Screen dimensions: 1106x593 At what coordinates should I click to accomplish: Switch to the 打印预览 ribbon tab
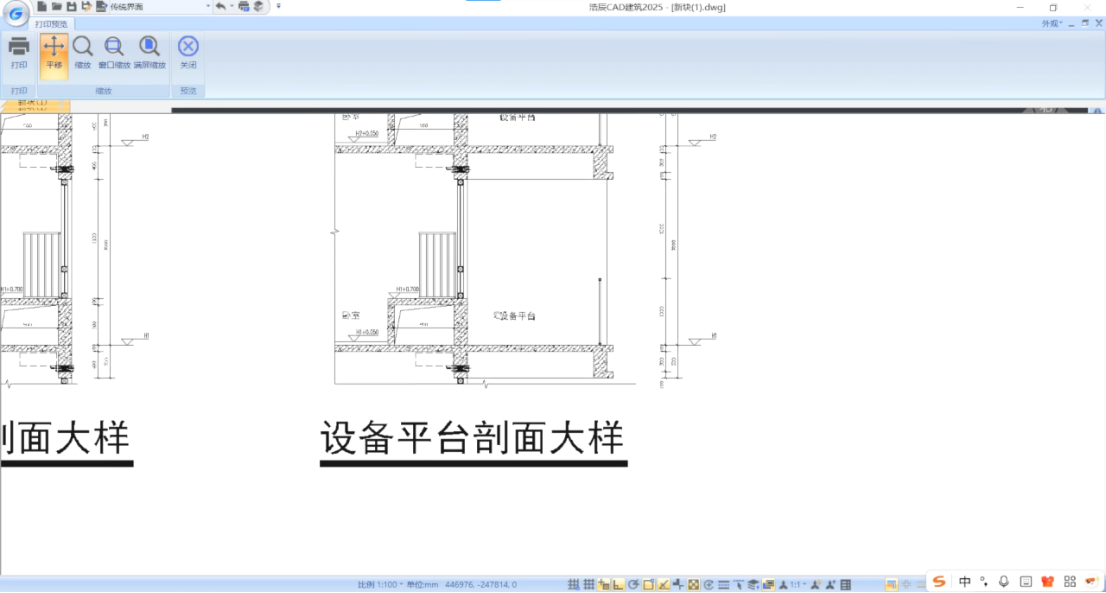tap(53, 23)
